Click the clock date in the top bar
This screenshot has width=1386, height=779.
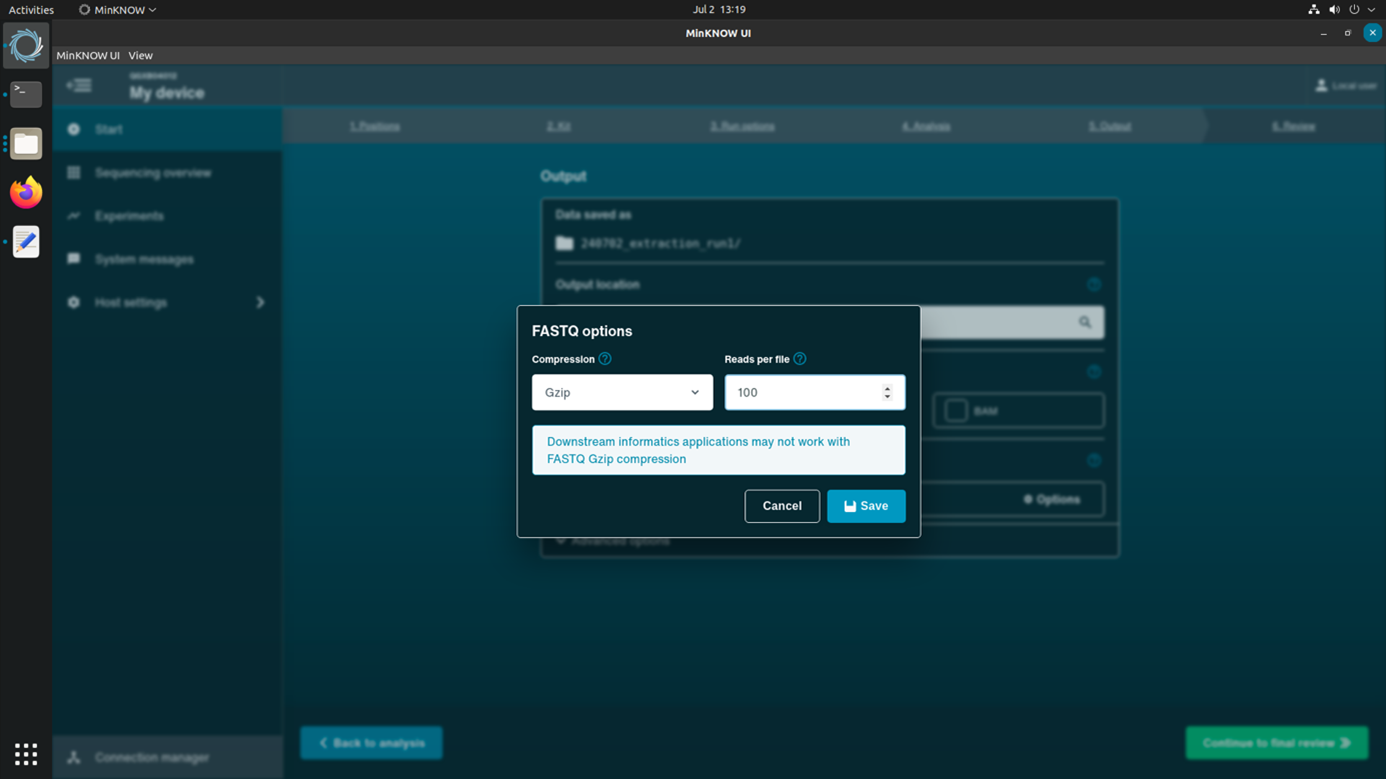point(718,10)
